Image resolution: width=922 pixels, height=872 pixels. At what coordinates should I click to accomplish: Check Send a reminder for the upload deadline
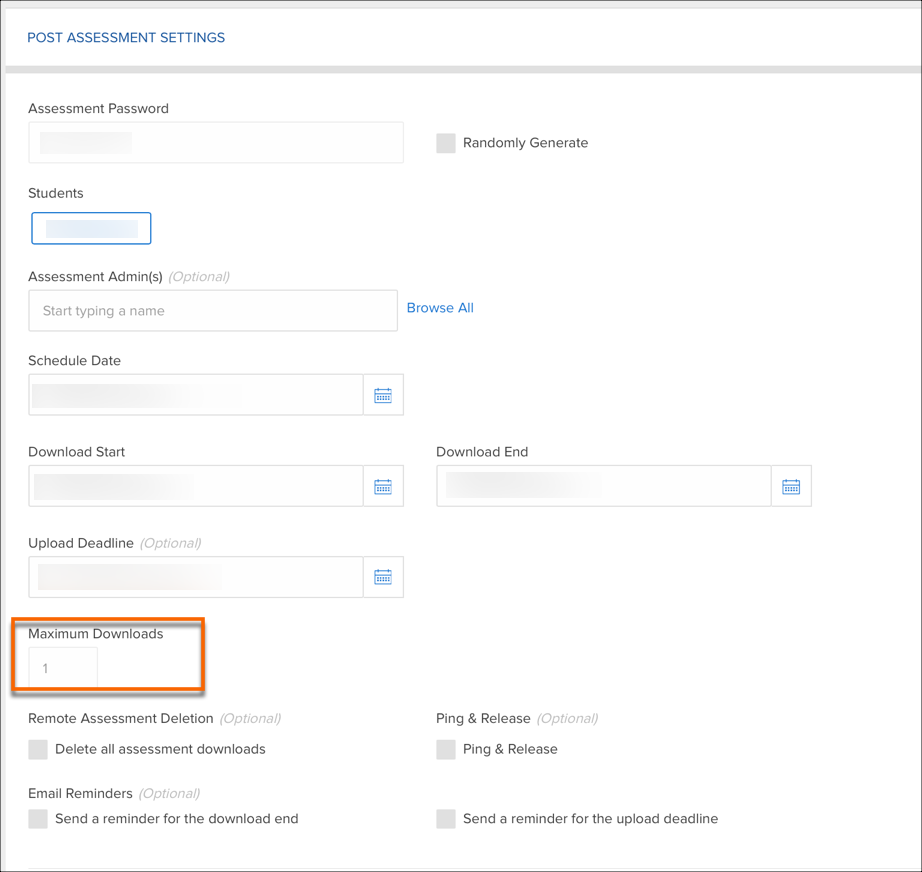446,818
